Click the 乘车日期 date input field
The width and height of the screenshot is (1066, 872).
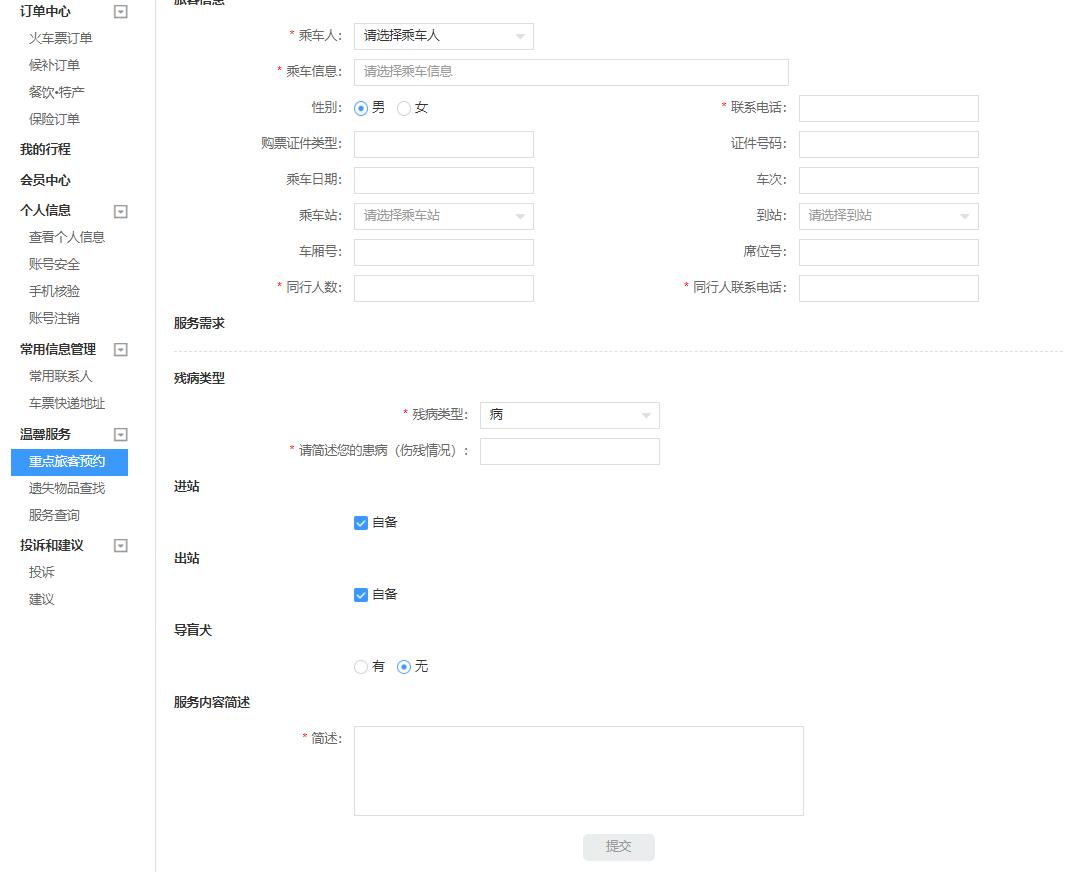coord(443,180)
